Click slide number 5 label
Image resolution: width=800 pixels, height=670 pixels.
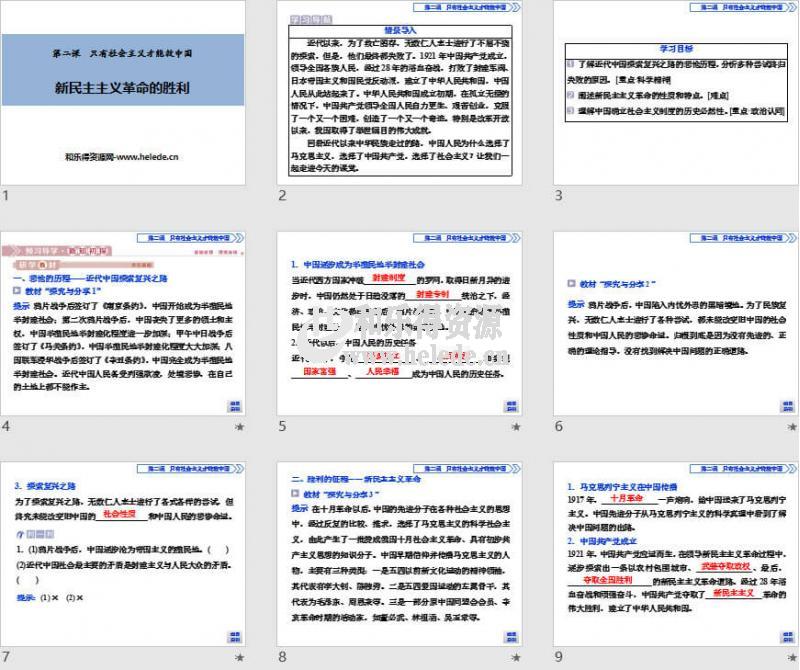click(x=282, y=426)
